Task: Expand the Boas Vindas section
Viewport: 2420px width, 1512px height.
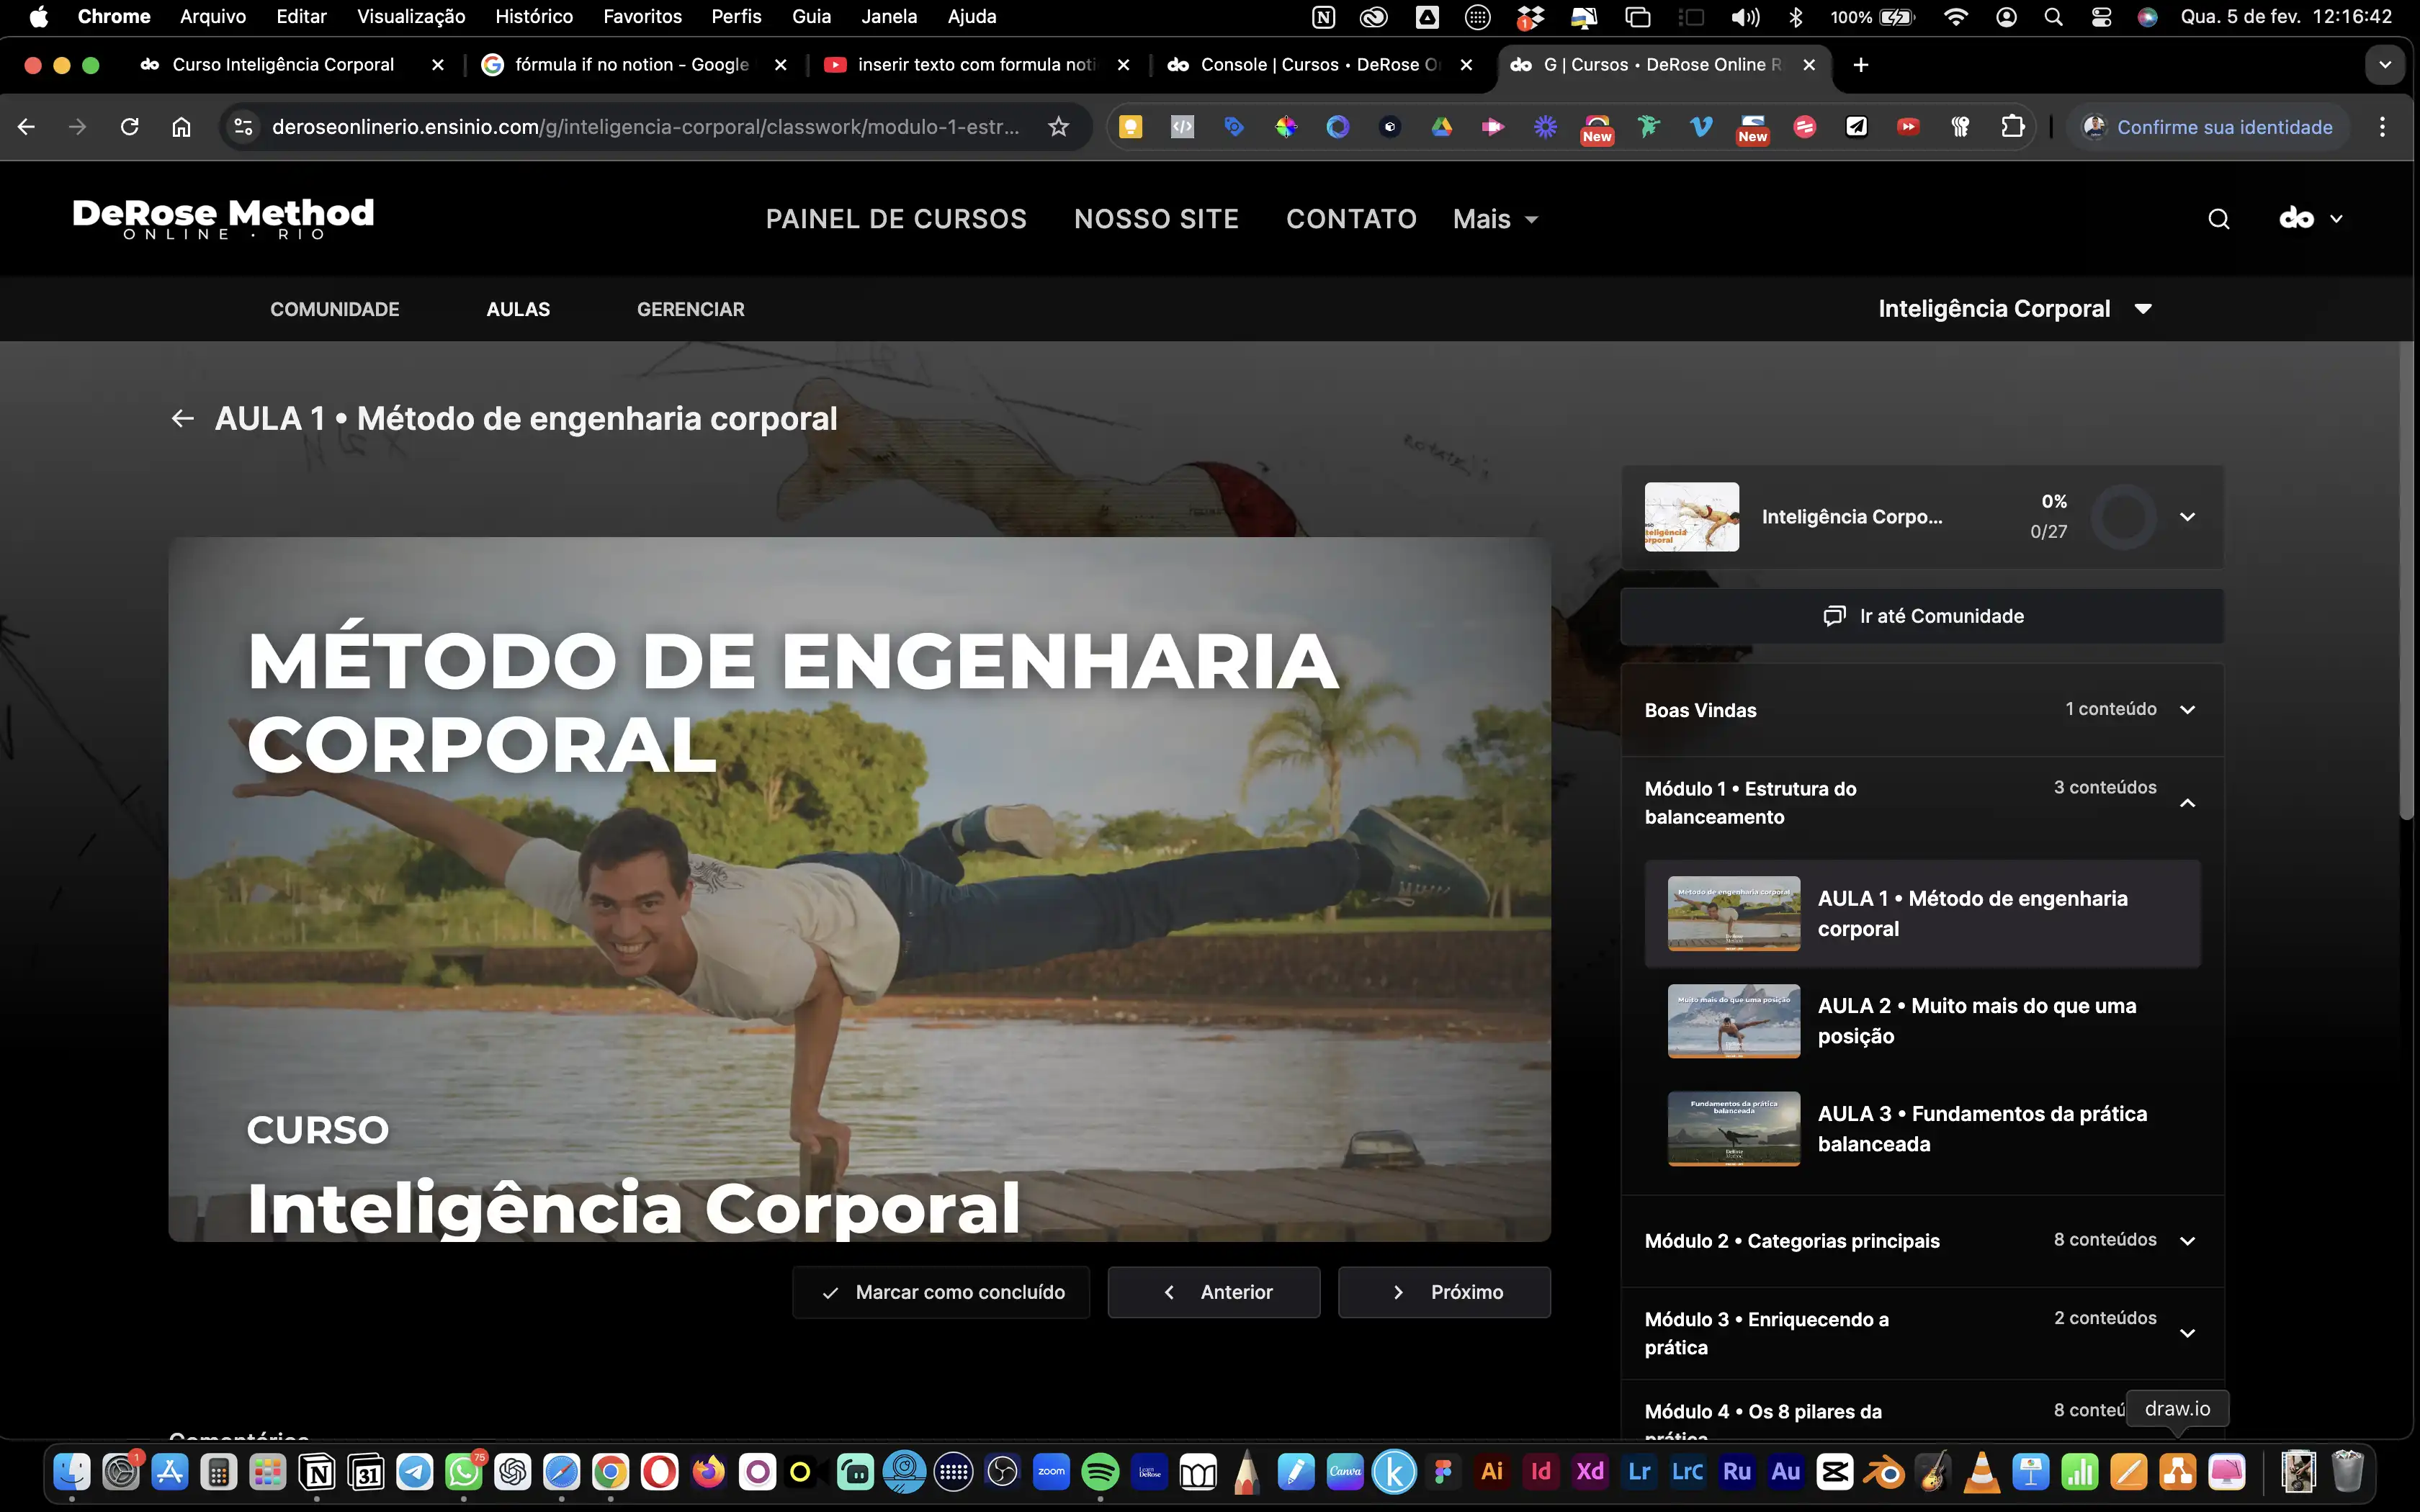Action: 2187,710
